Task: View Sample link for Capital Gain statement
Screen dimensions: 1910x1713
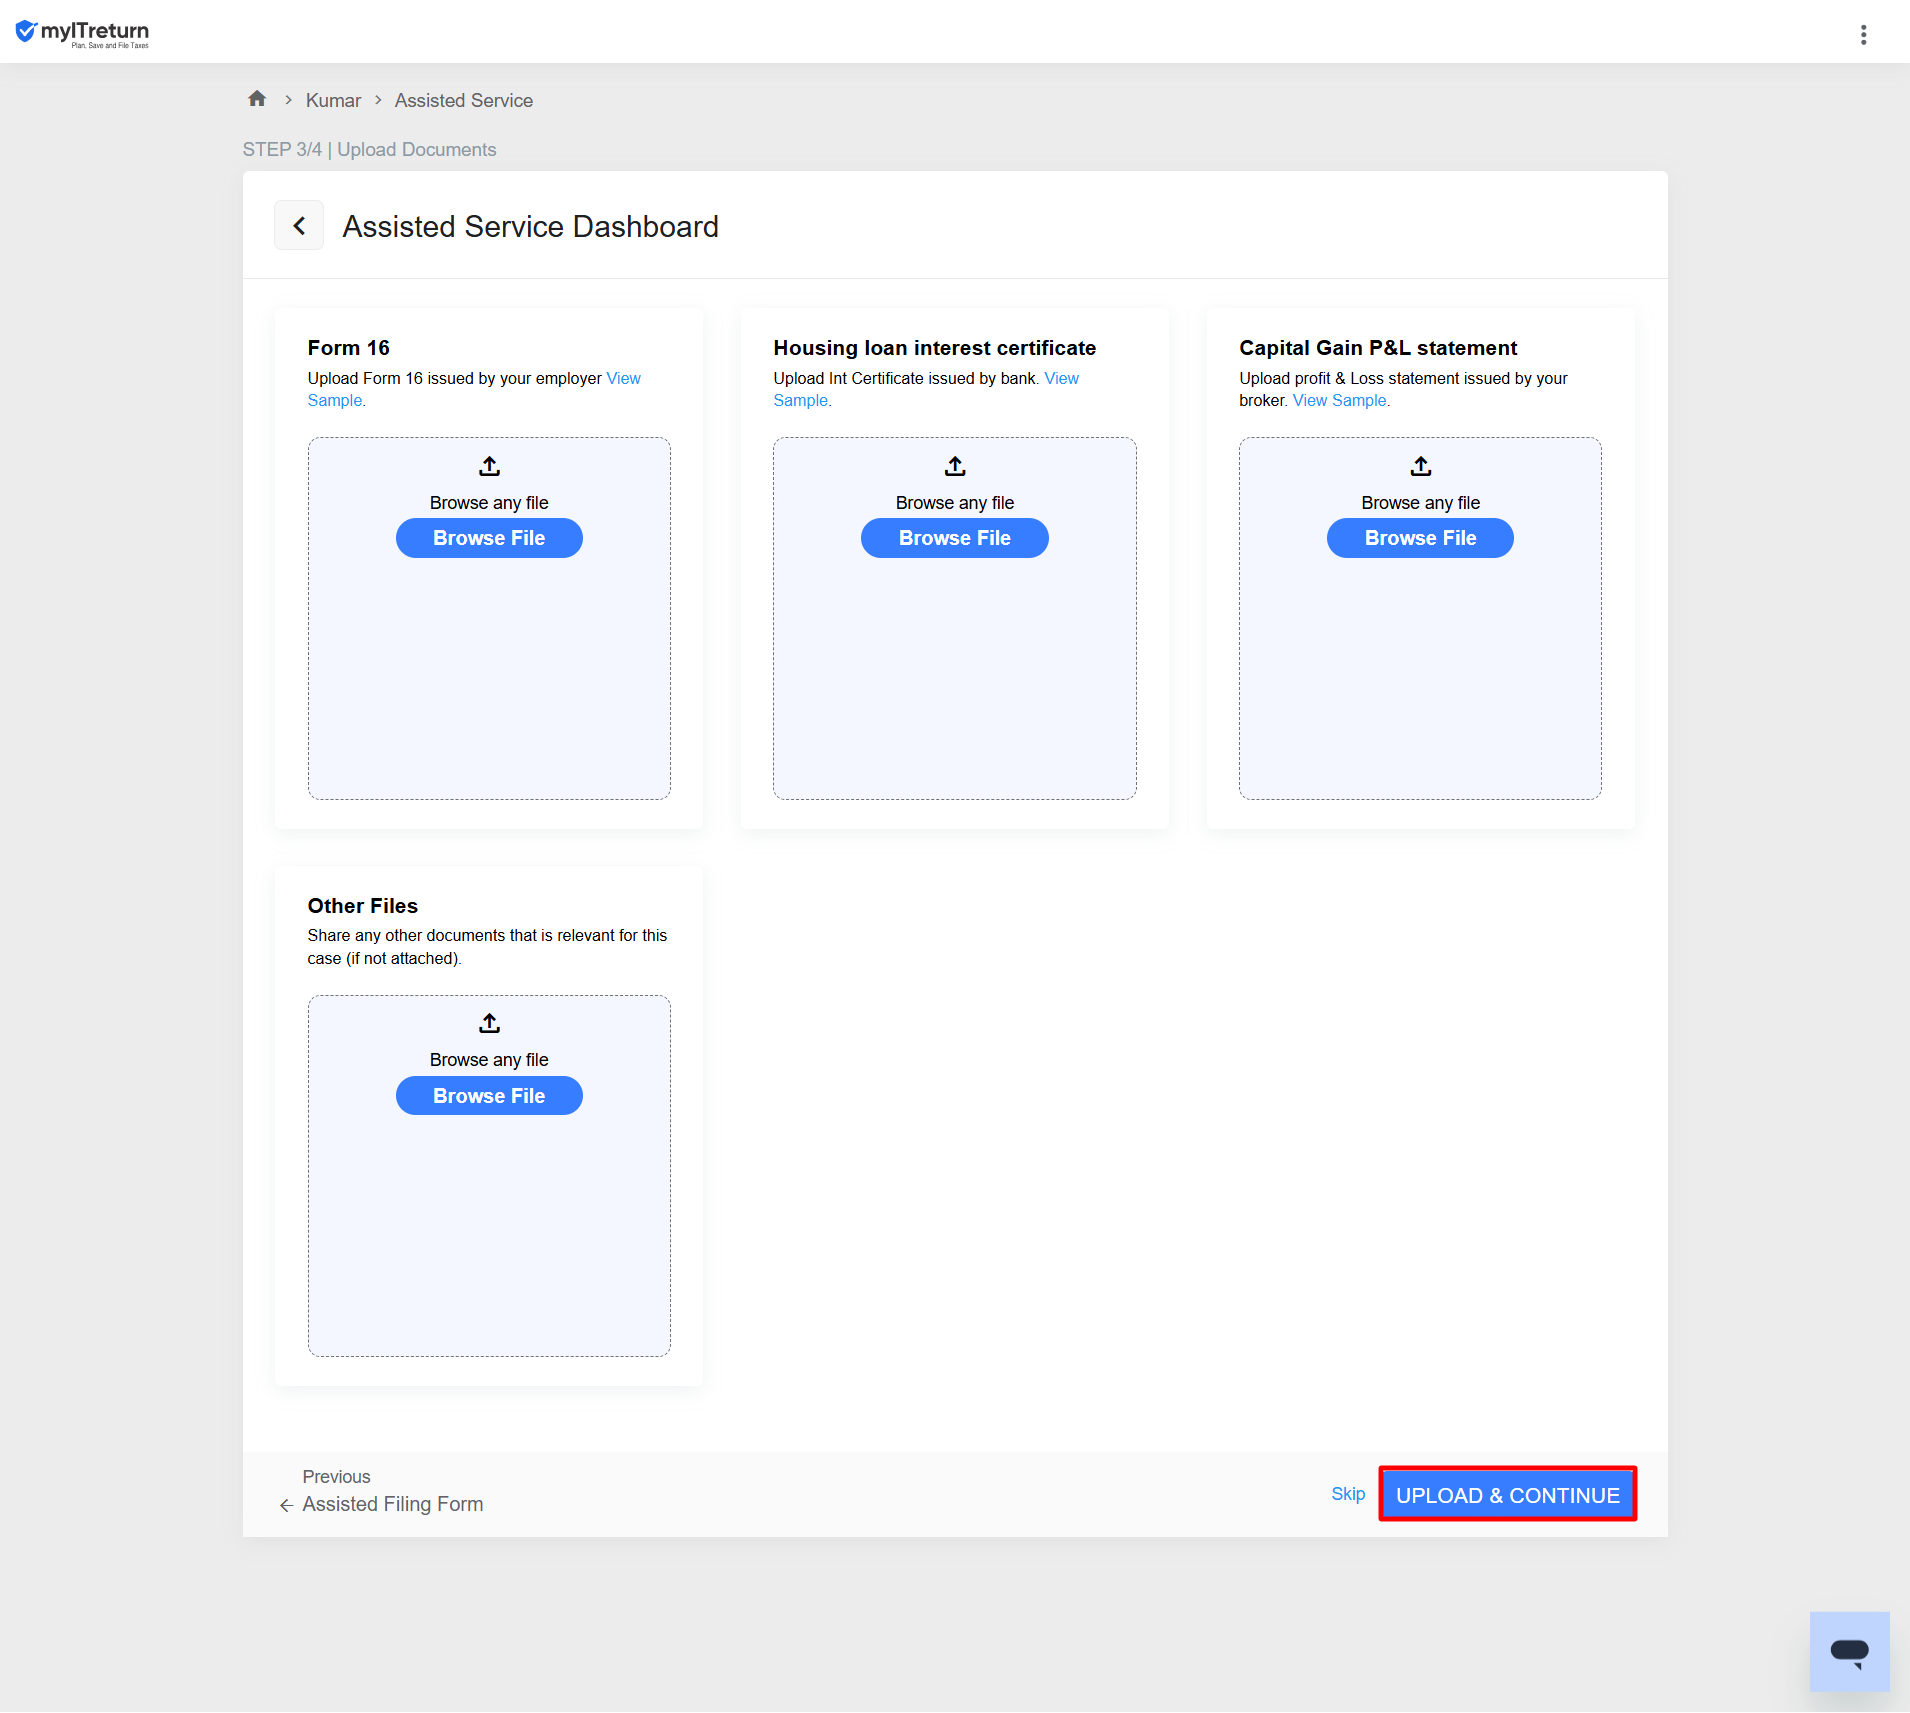Action: [1341, 400]
